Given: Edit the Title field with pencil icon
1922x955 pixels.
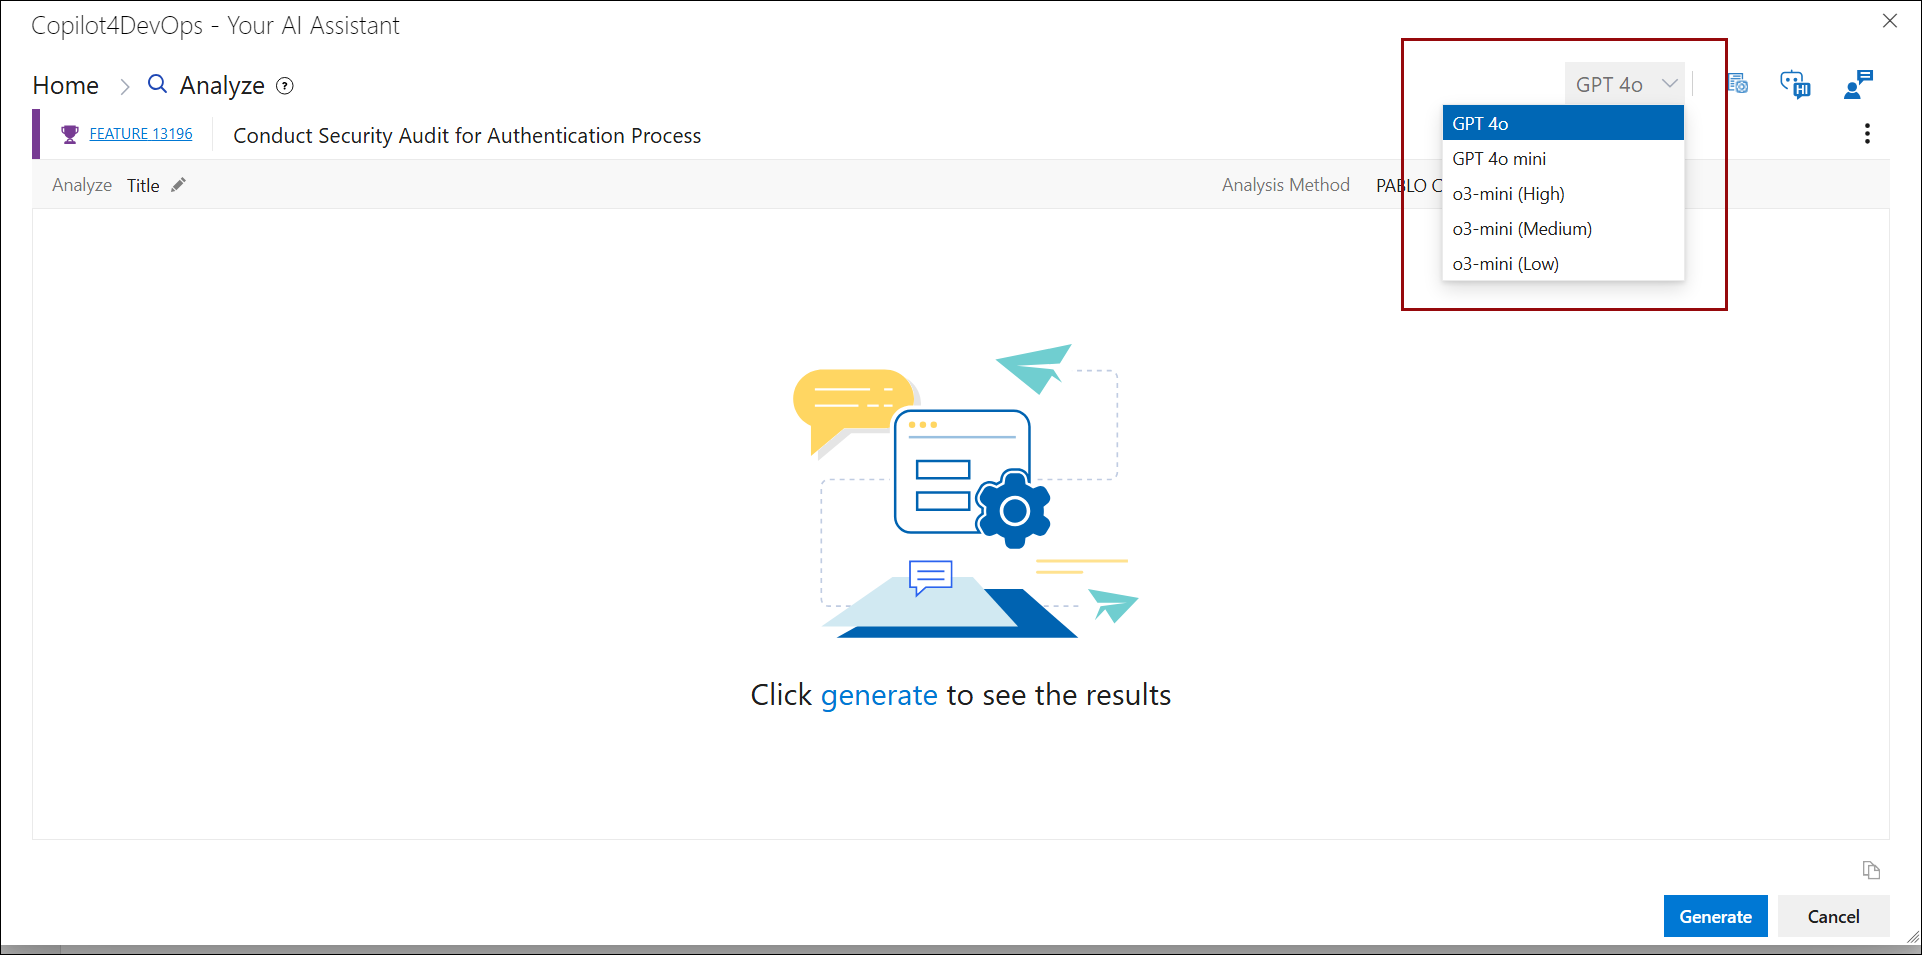Looking at the screenshot, I should click(179, 185).
